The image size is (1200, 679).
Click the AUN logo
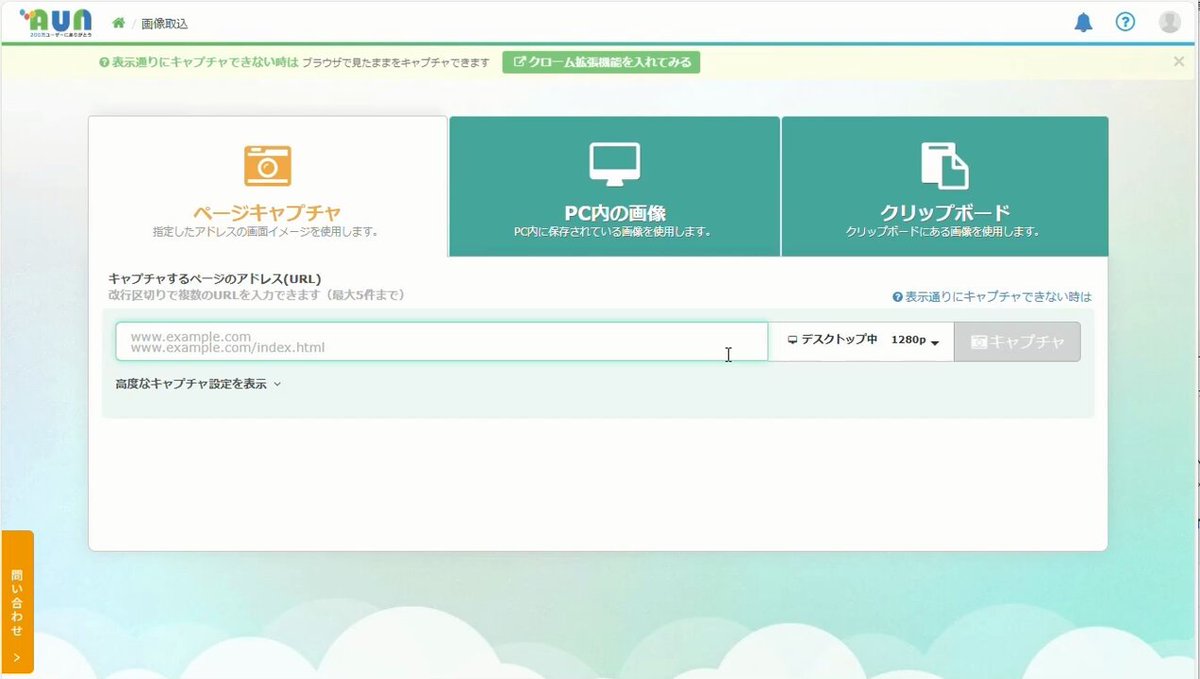(56, 21)
